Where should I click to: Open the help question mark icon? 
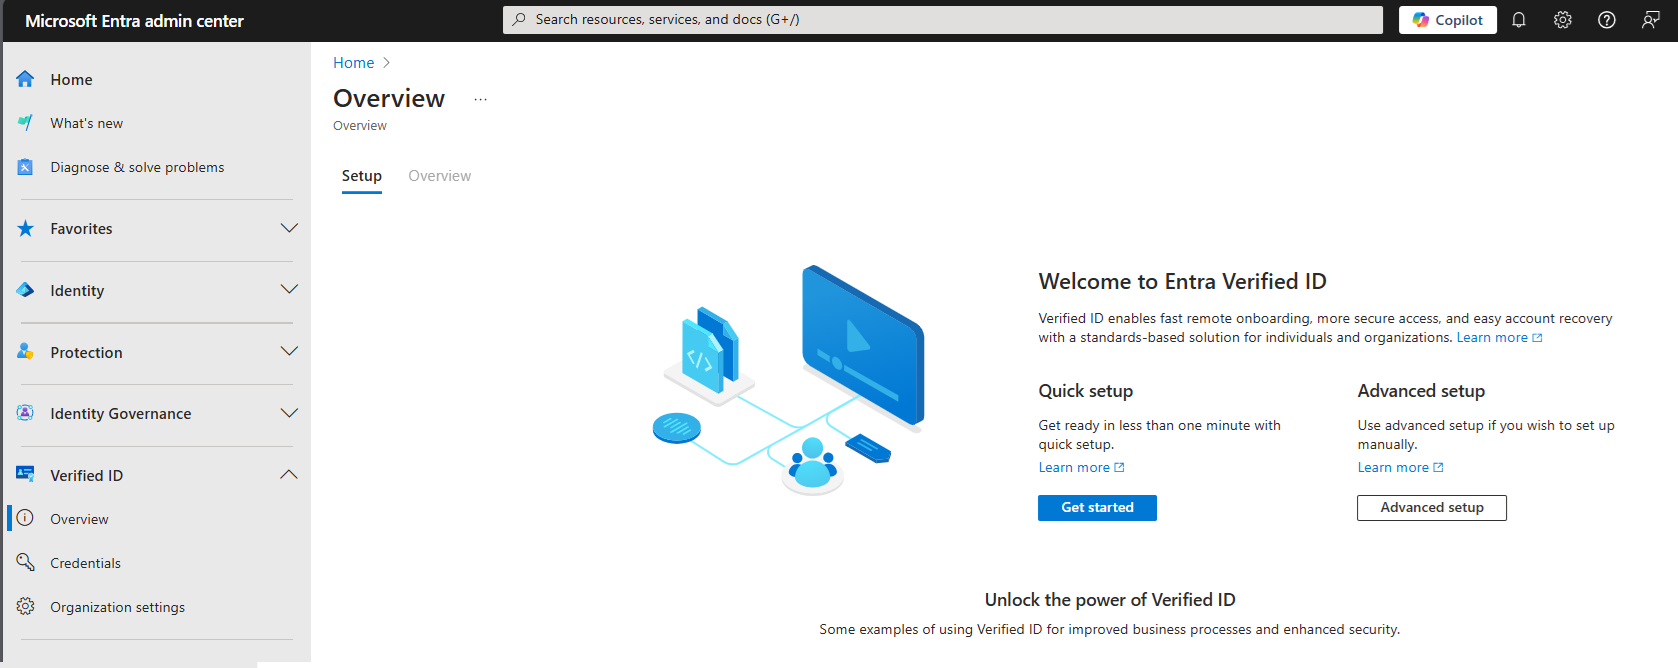pyautogui.click(x=1607, y=20)
